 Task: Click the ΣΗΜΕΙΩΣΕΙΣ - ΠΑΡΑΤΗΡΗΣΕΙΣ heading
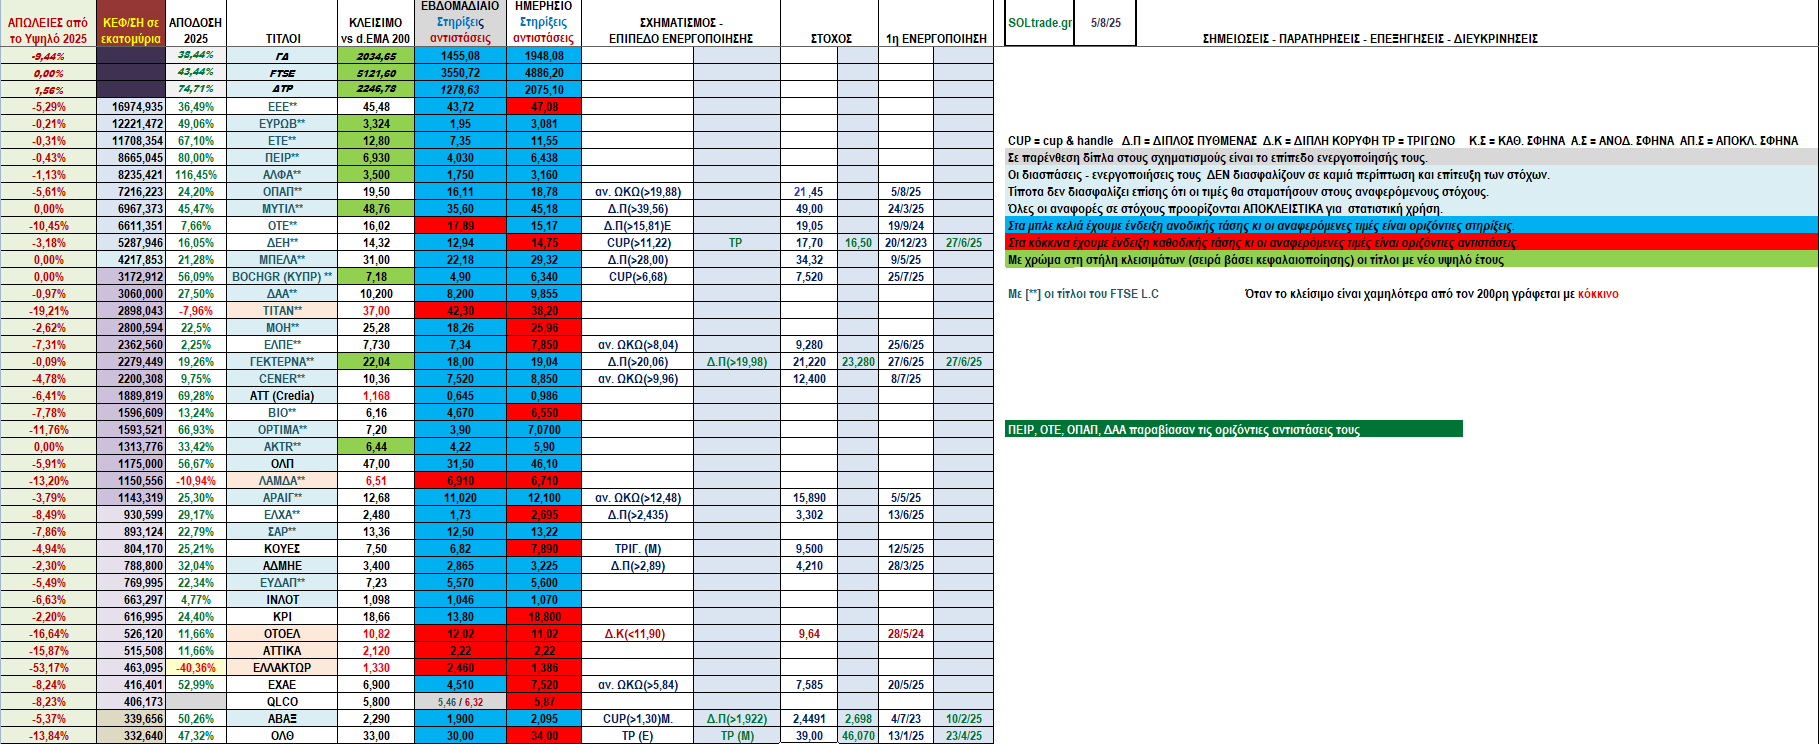(1370, 39)
